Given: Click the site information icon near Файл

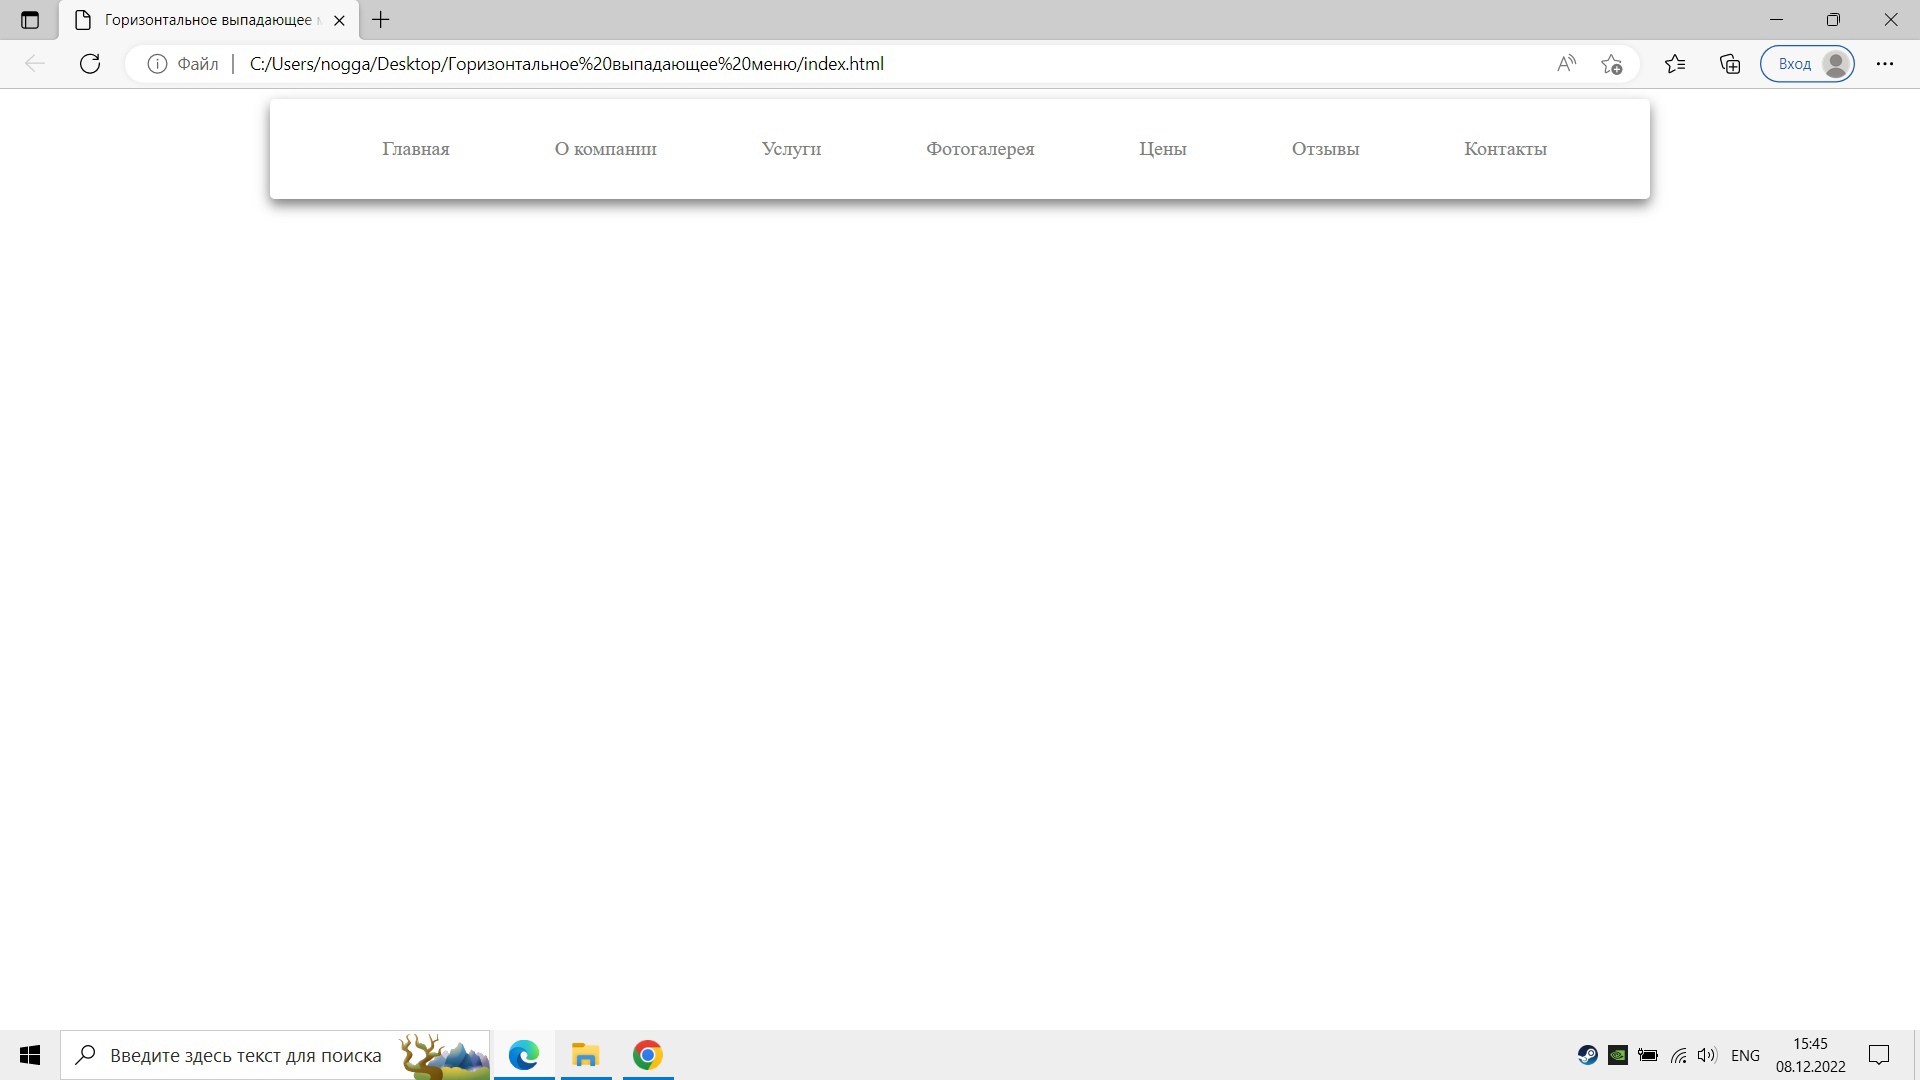Looking at the screenshot, I should (x=157, y=64).
